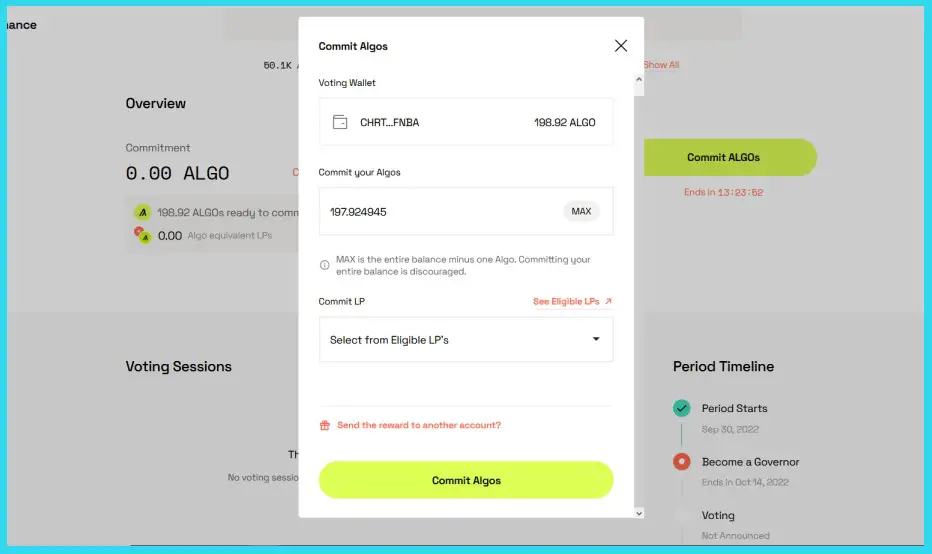Click the arrow icon after See Eligible LPs
The height and width of the screenshot is (554, 932).
click(608, 301)
